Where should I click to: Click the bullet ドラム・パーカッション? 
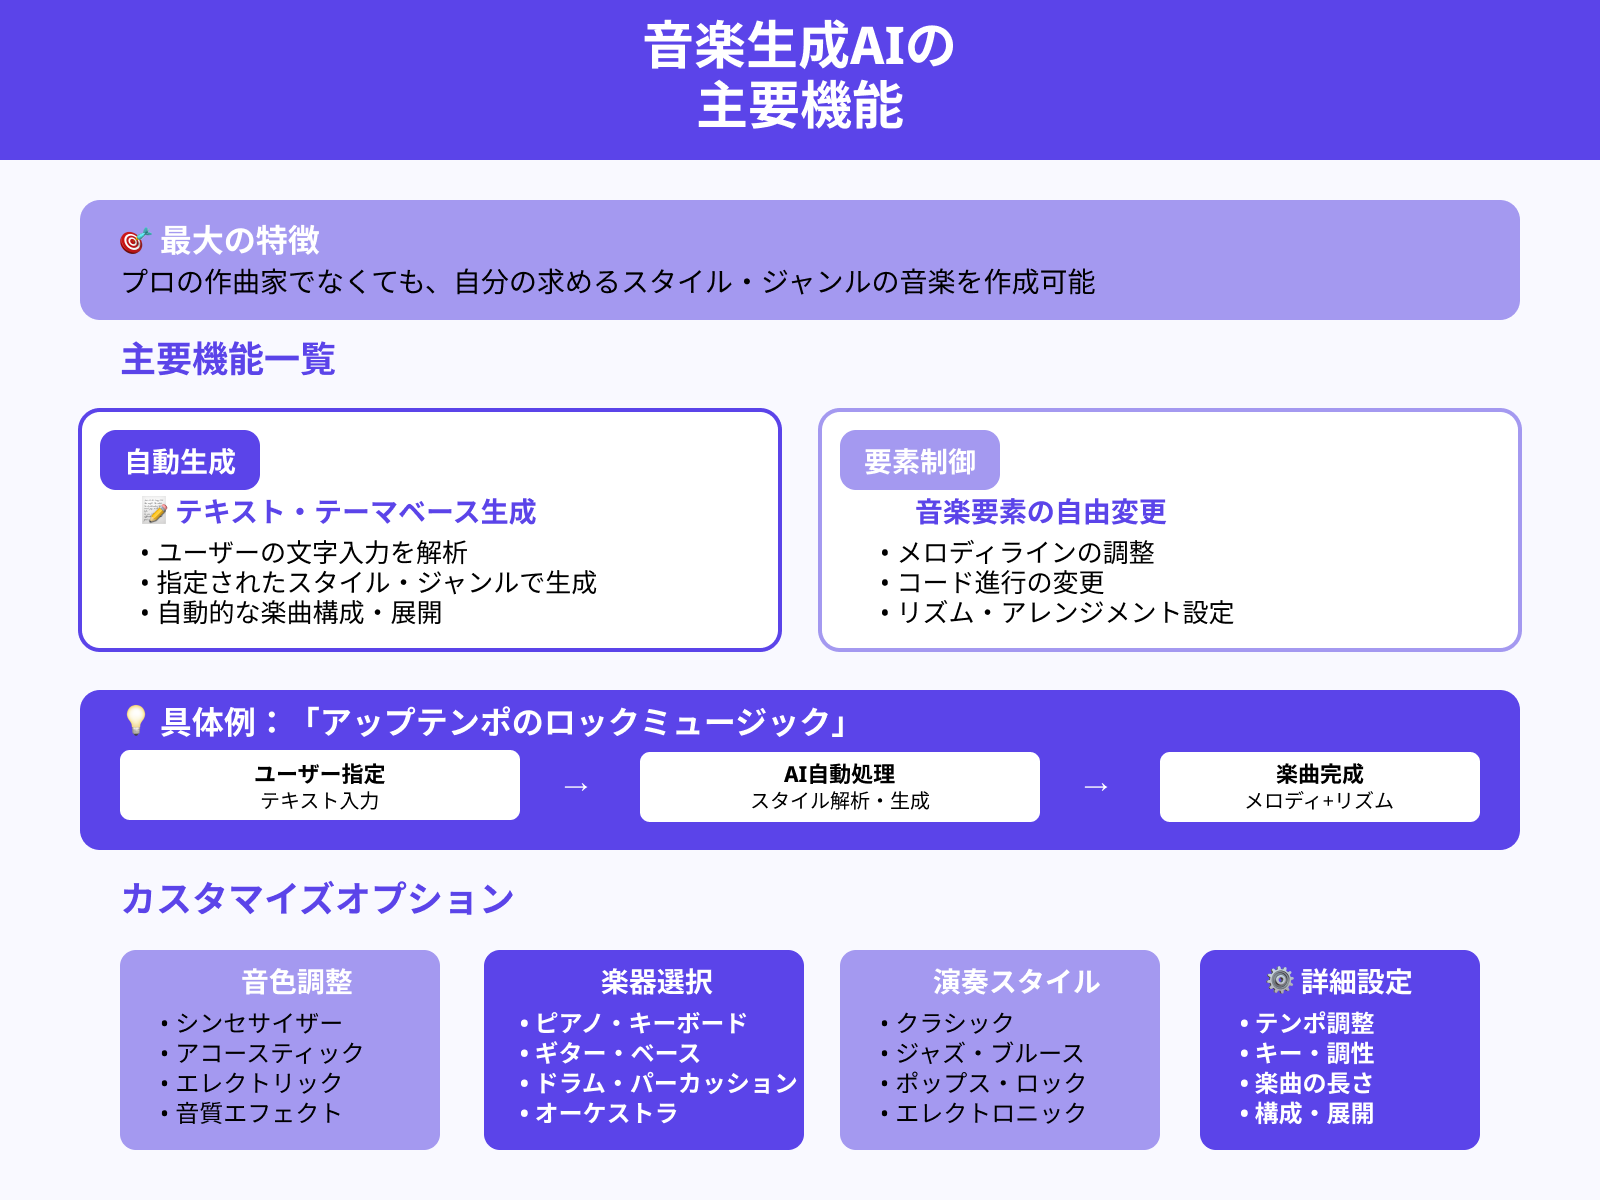(x=658, y=1083)
